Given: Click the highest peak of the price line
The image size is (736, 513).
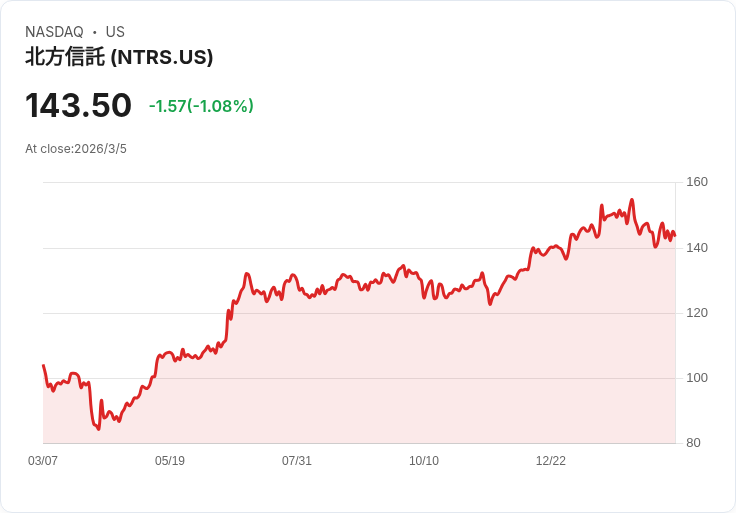Looking at the screenshot, I should (x=632, y=200).
